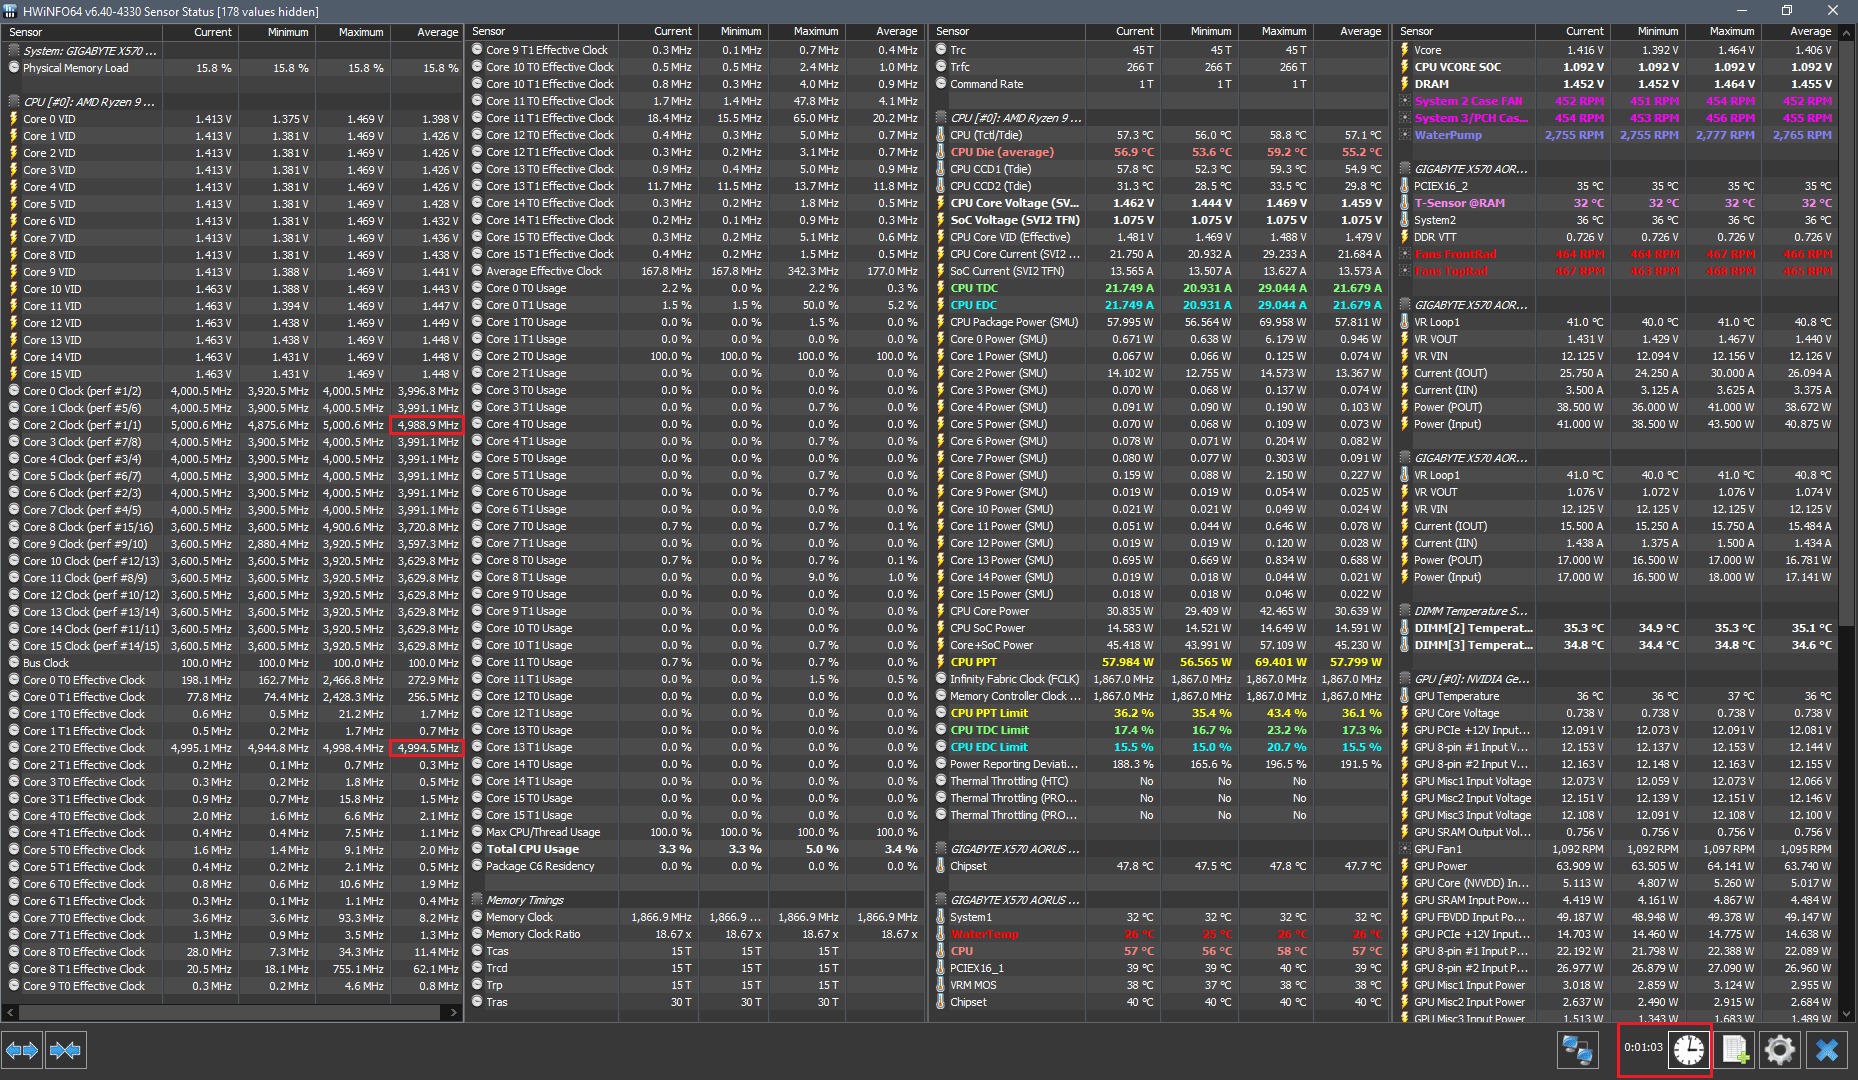
Task: Click the first panel's horizontal scrollbar thumb
Action: coord(228,1013)
